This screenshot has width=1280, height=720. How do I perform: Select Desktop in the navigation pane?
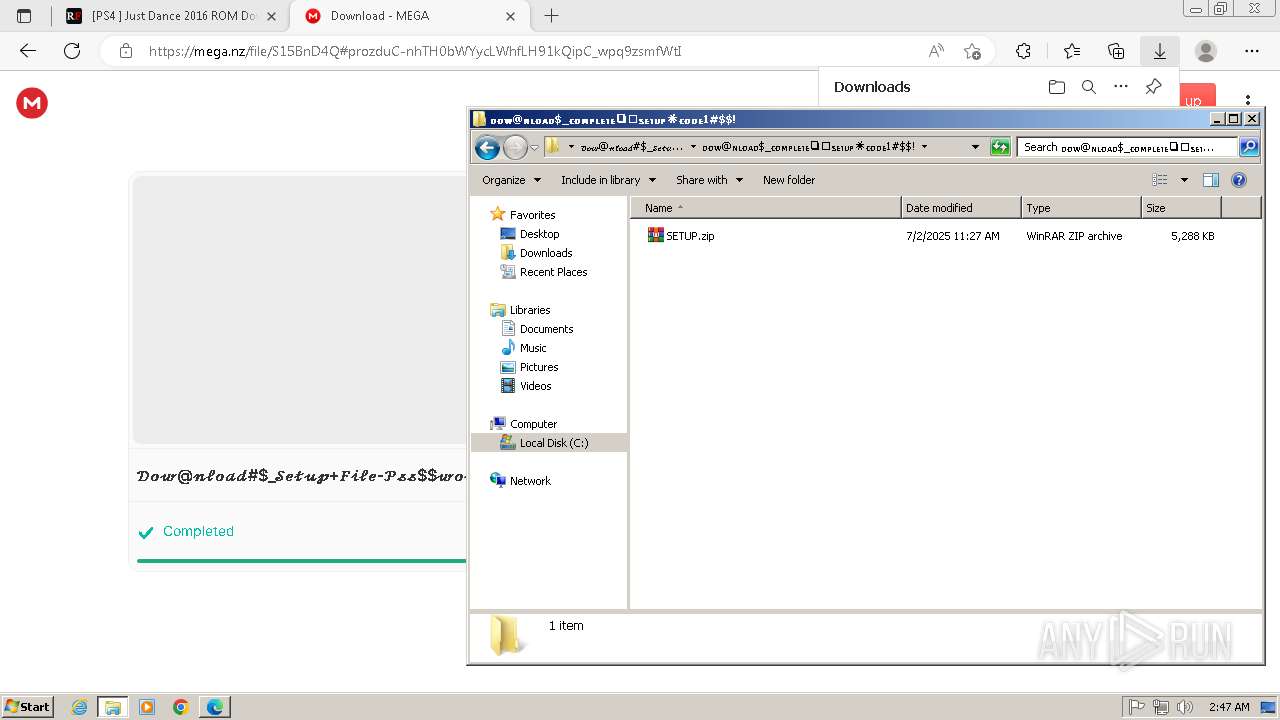click(539, 234)
